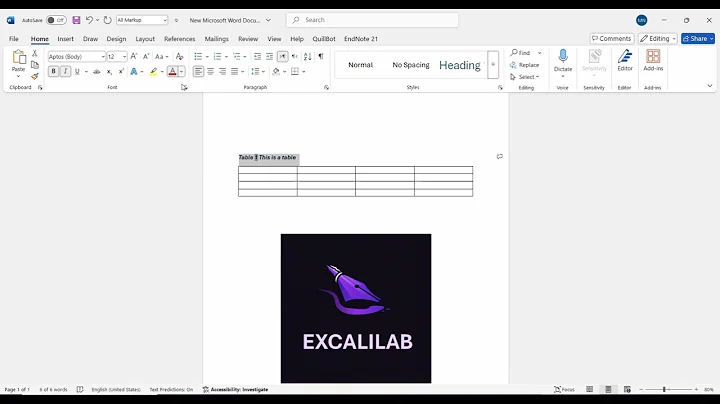Click the Save icon in title bar
This screenshot has width=720, height=404.
tap(76, 20)
